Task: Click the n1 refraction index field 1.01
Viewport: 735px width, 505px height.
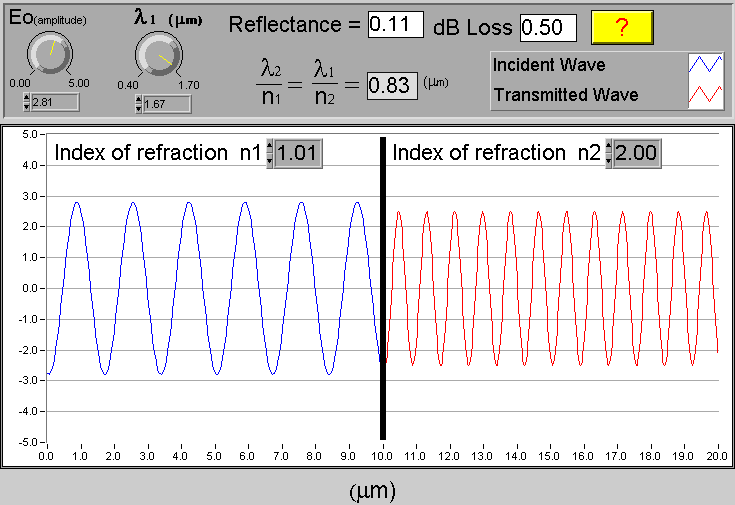Action: coord(297,153)
